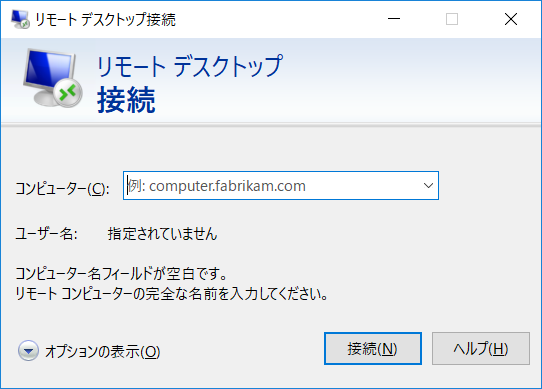This screenshot has height=389, width=542.
Task: Close the リモート デスクトップ接続 dialog
Action: point(511,19)
